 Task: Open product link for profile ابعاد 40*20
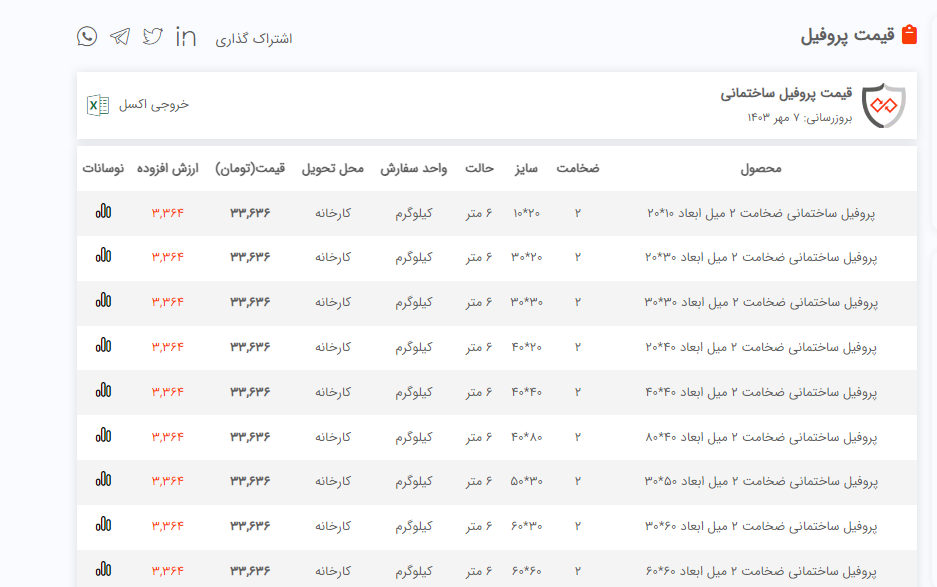(761, 347)
